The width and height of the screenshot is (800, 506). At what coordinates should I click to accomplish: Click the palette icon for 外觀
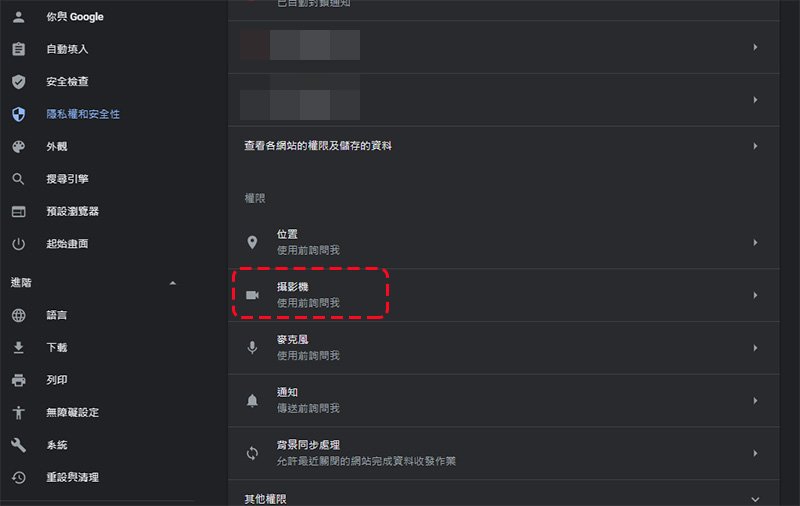(18, 147)
